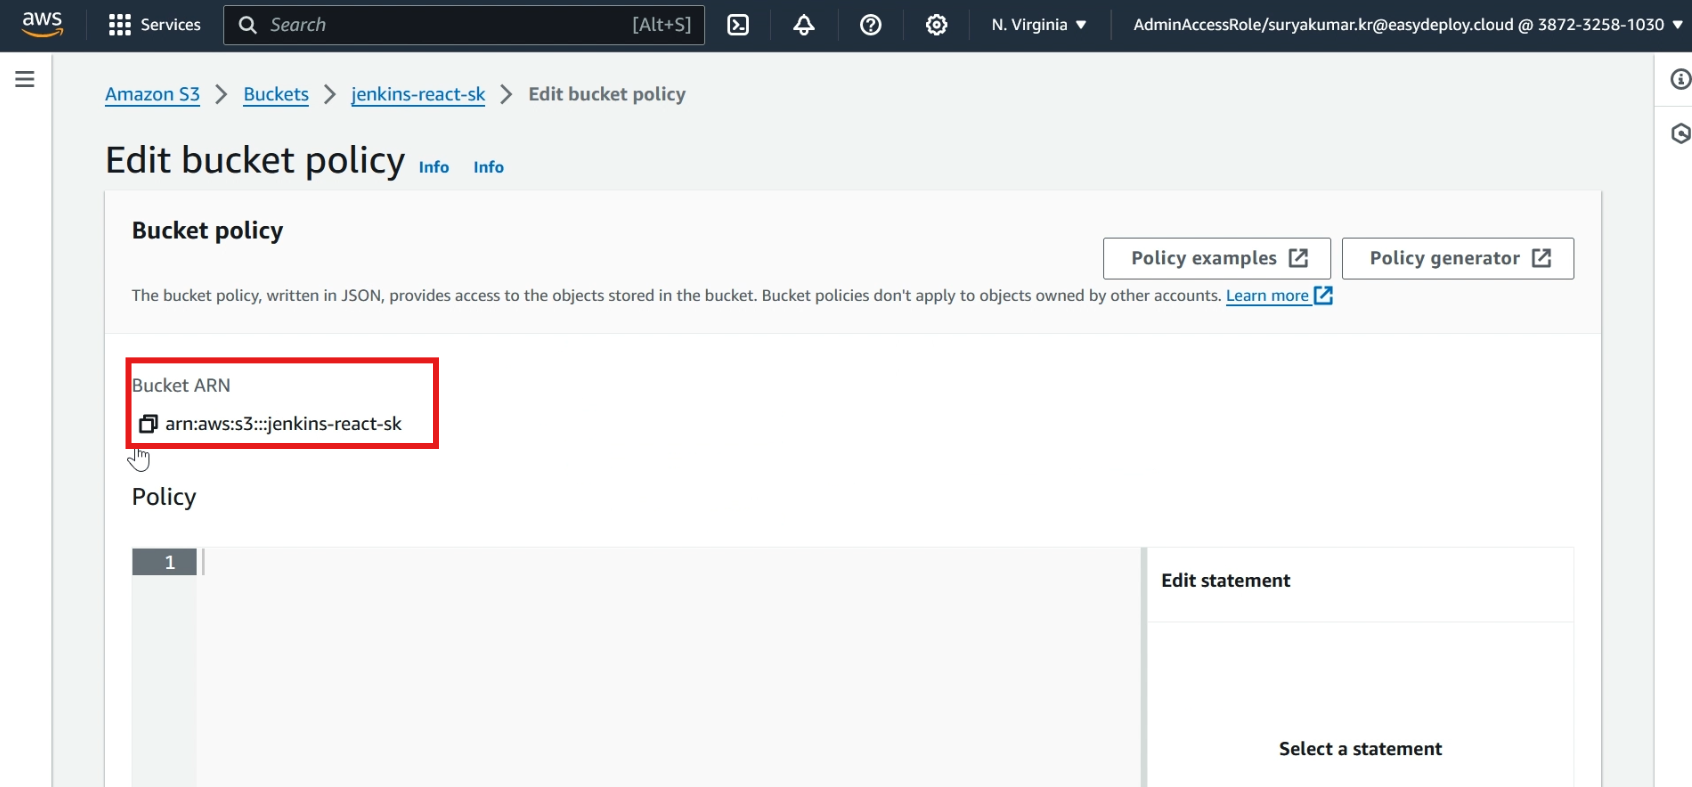Open the AWS home logo
Screen dimensions: 1692x787
42,24
